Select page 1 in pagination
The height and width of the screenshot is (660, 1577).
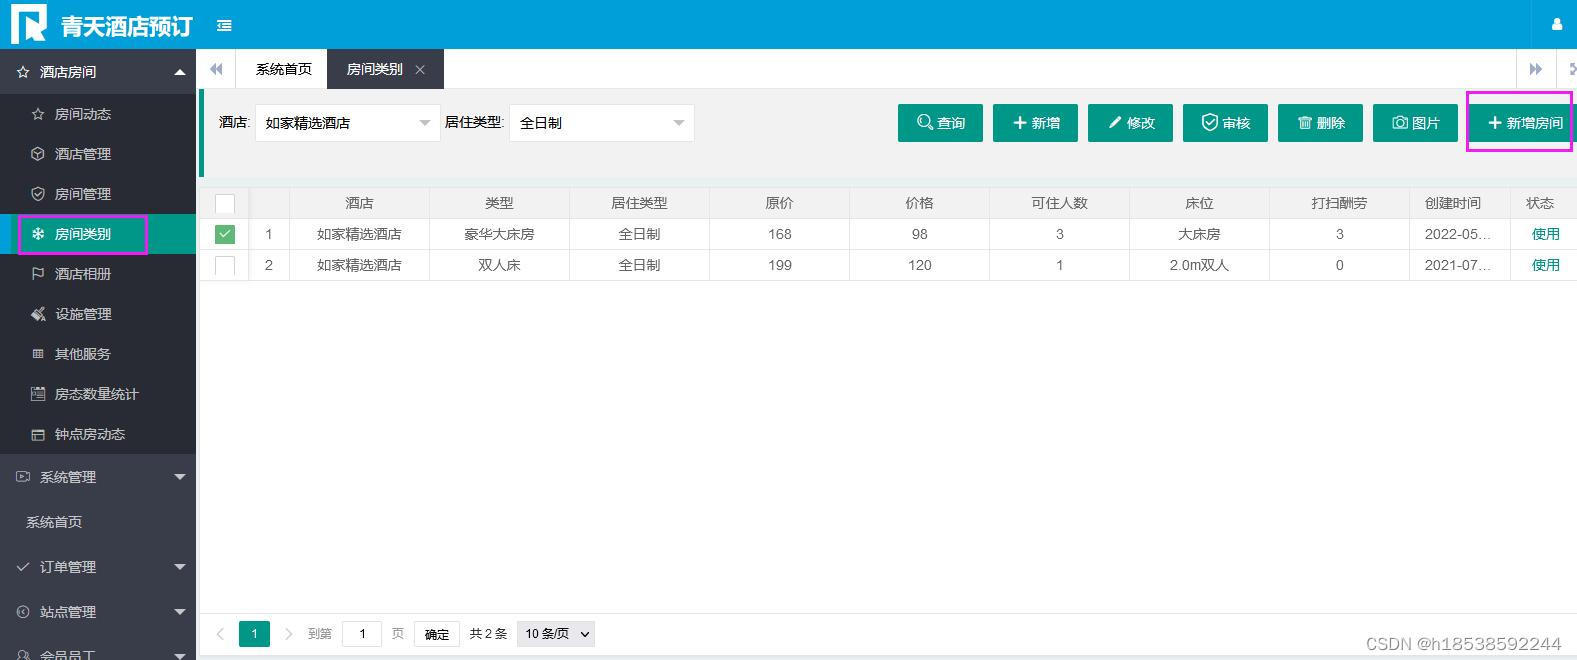(254, 634)
